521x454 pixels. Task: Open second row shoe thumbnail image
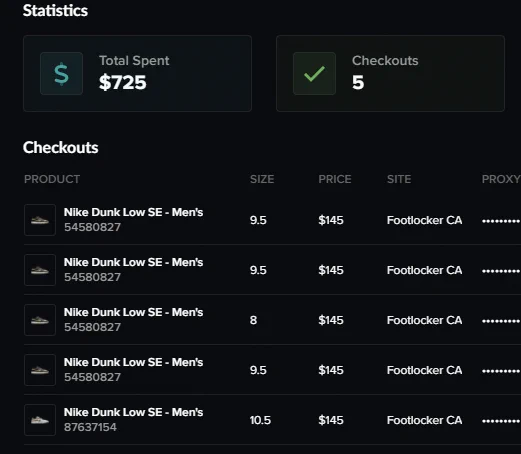click(x=40, y=270)
